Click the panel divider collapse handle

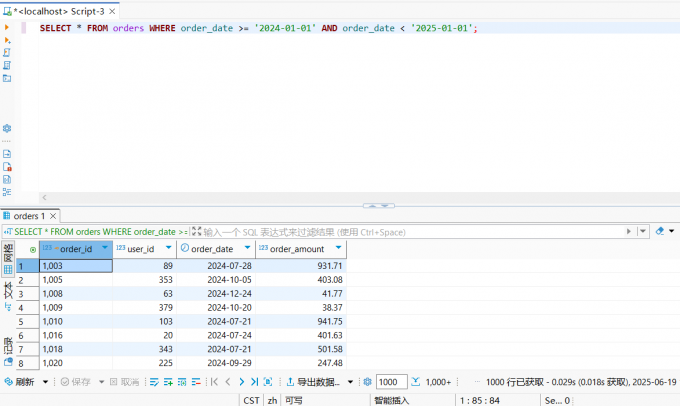click(379, 206)
